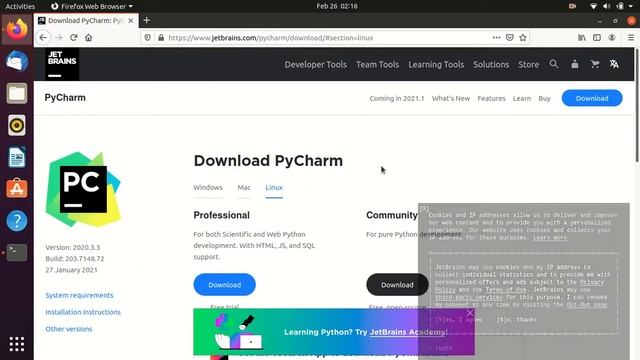Open Ubuntu Software store icon

[x=17, y=189]
